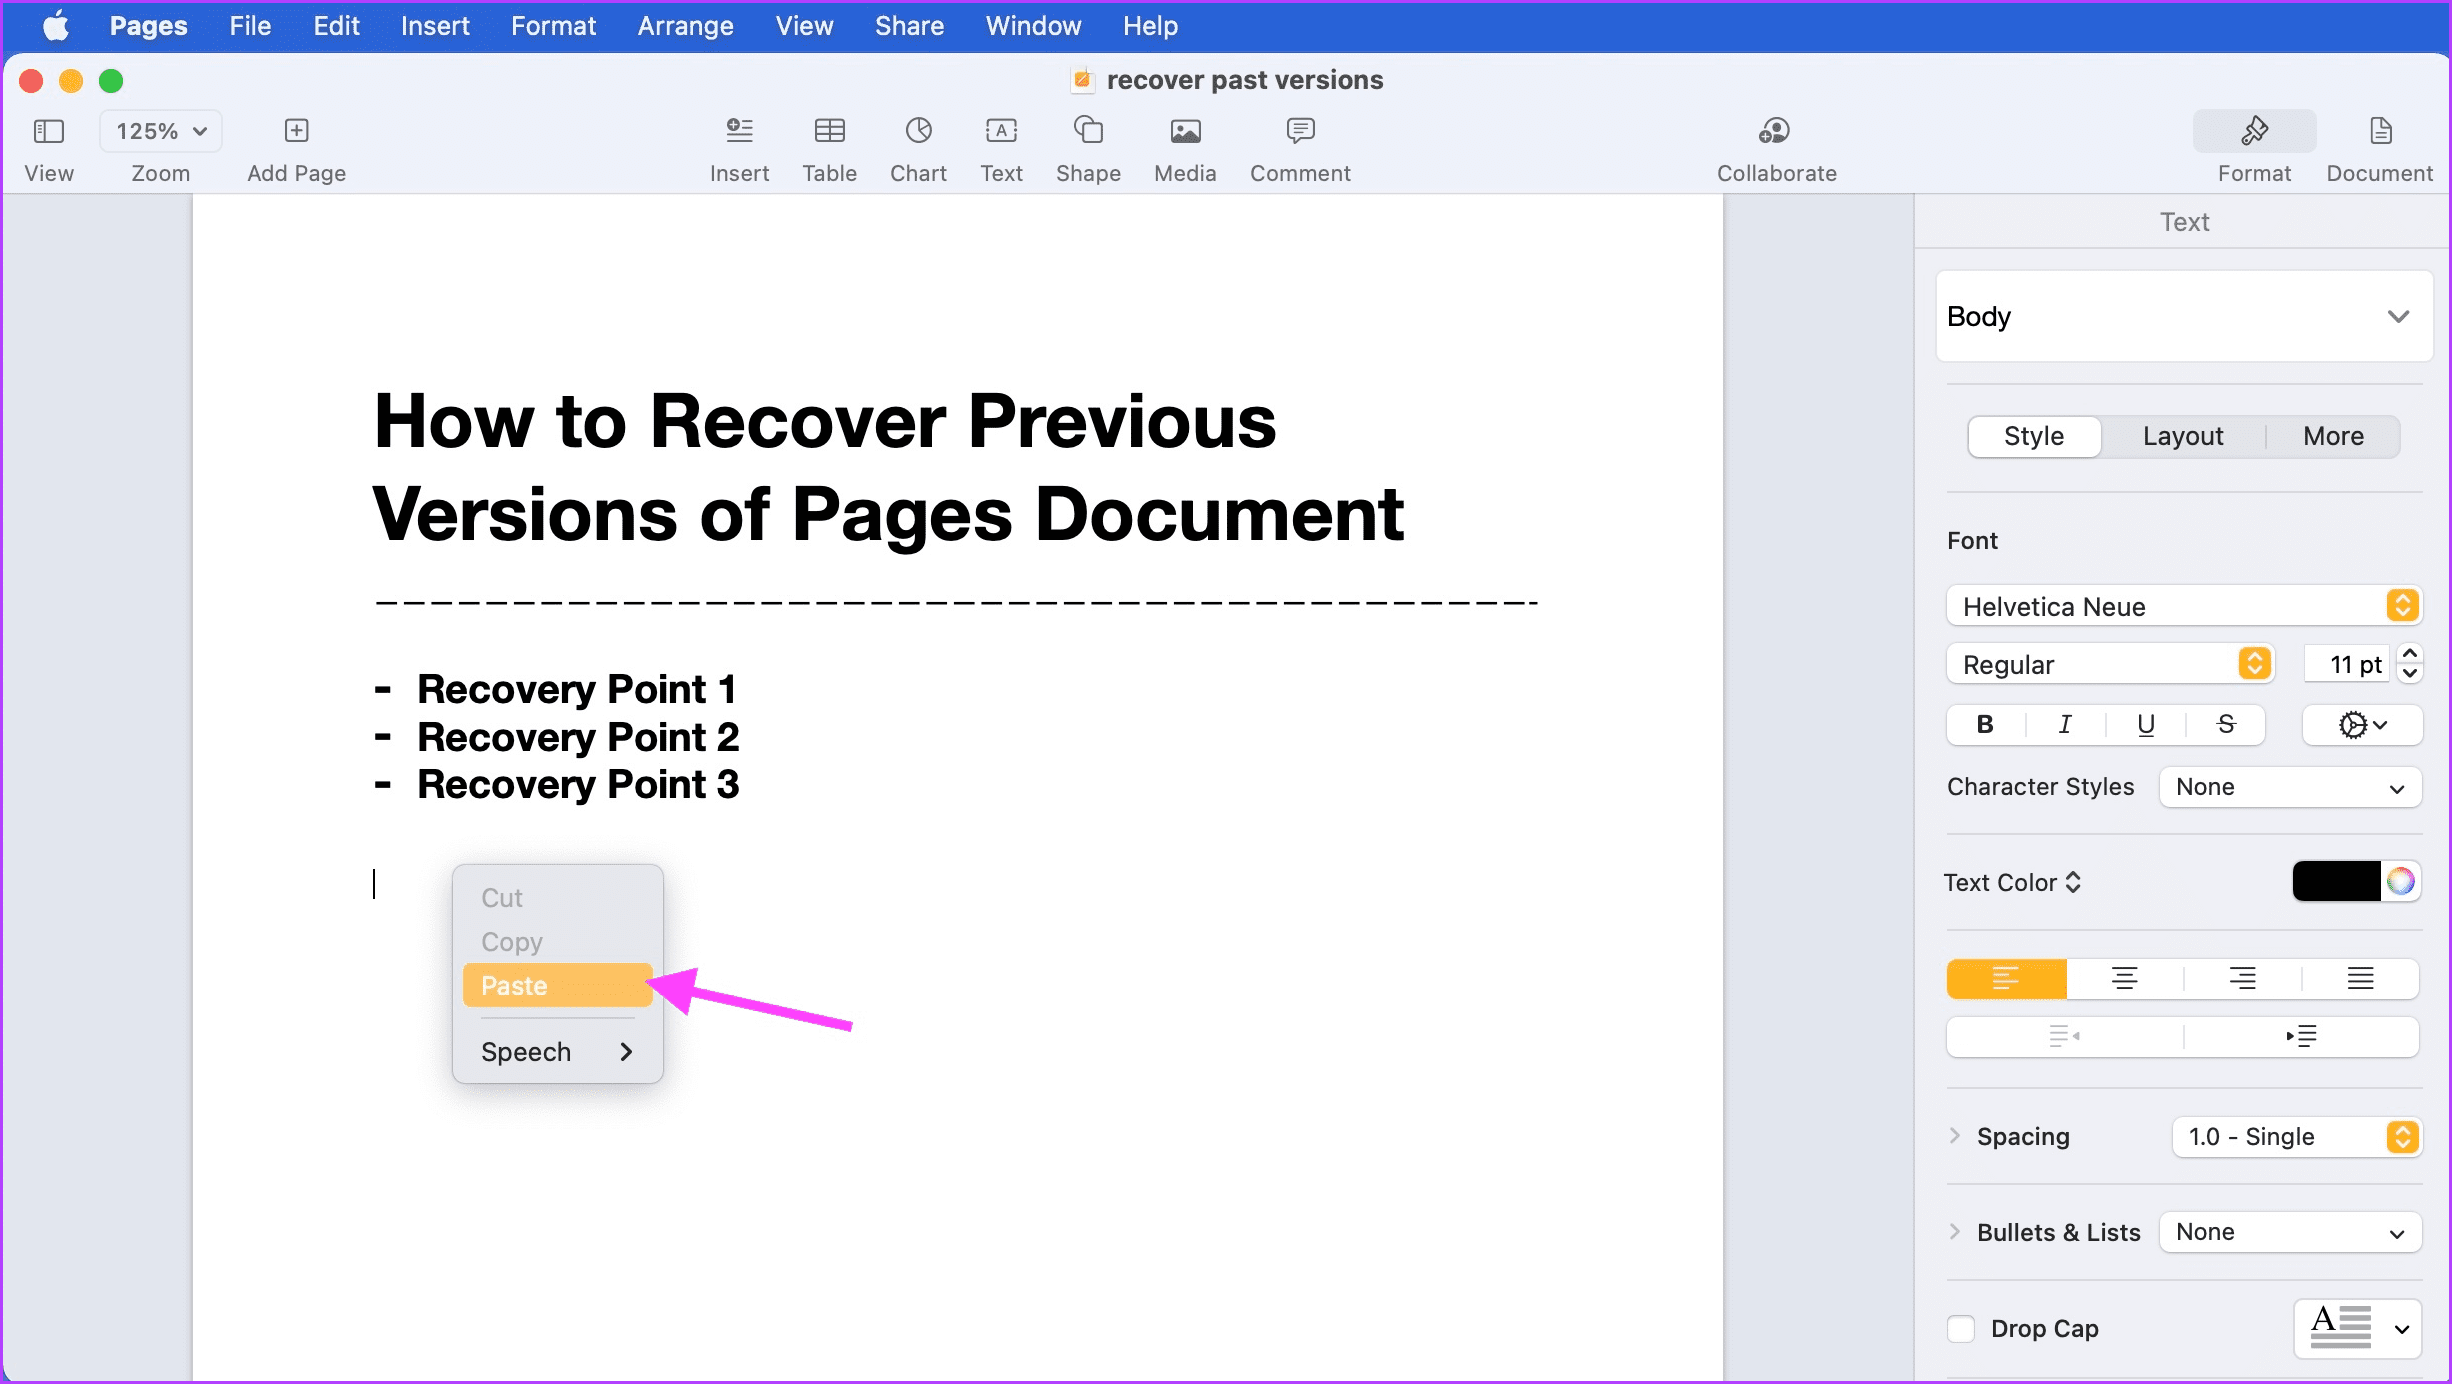Open the Share menu

909,26
